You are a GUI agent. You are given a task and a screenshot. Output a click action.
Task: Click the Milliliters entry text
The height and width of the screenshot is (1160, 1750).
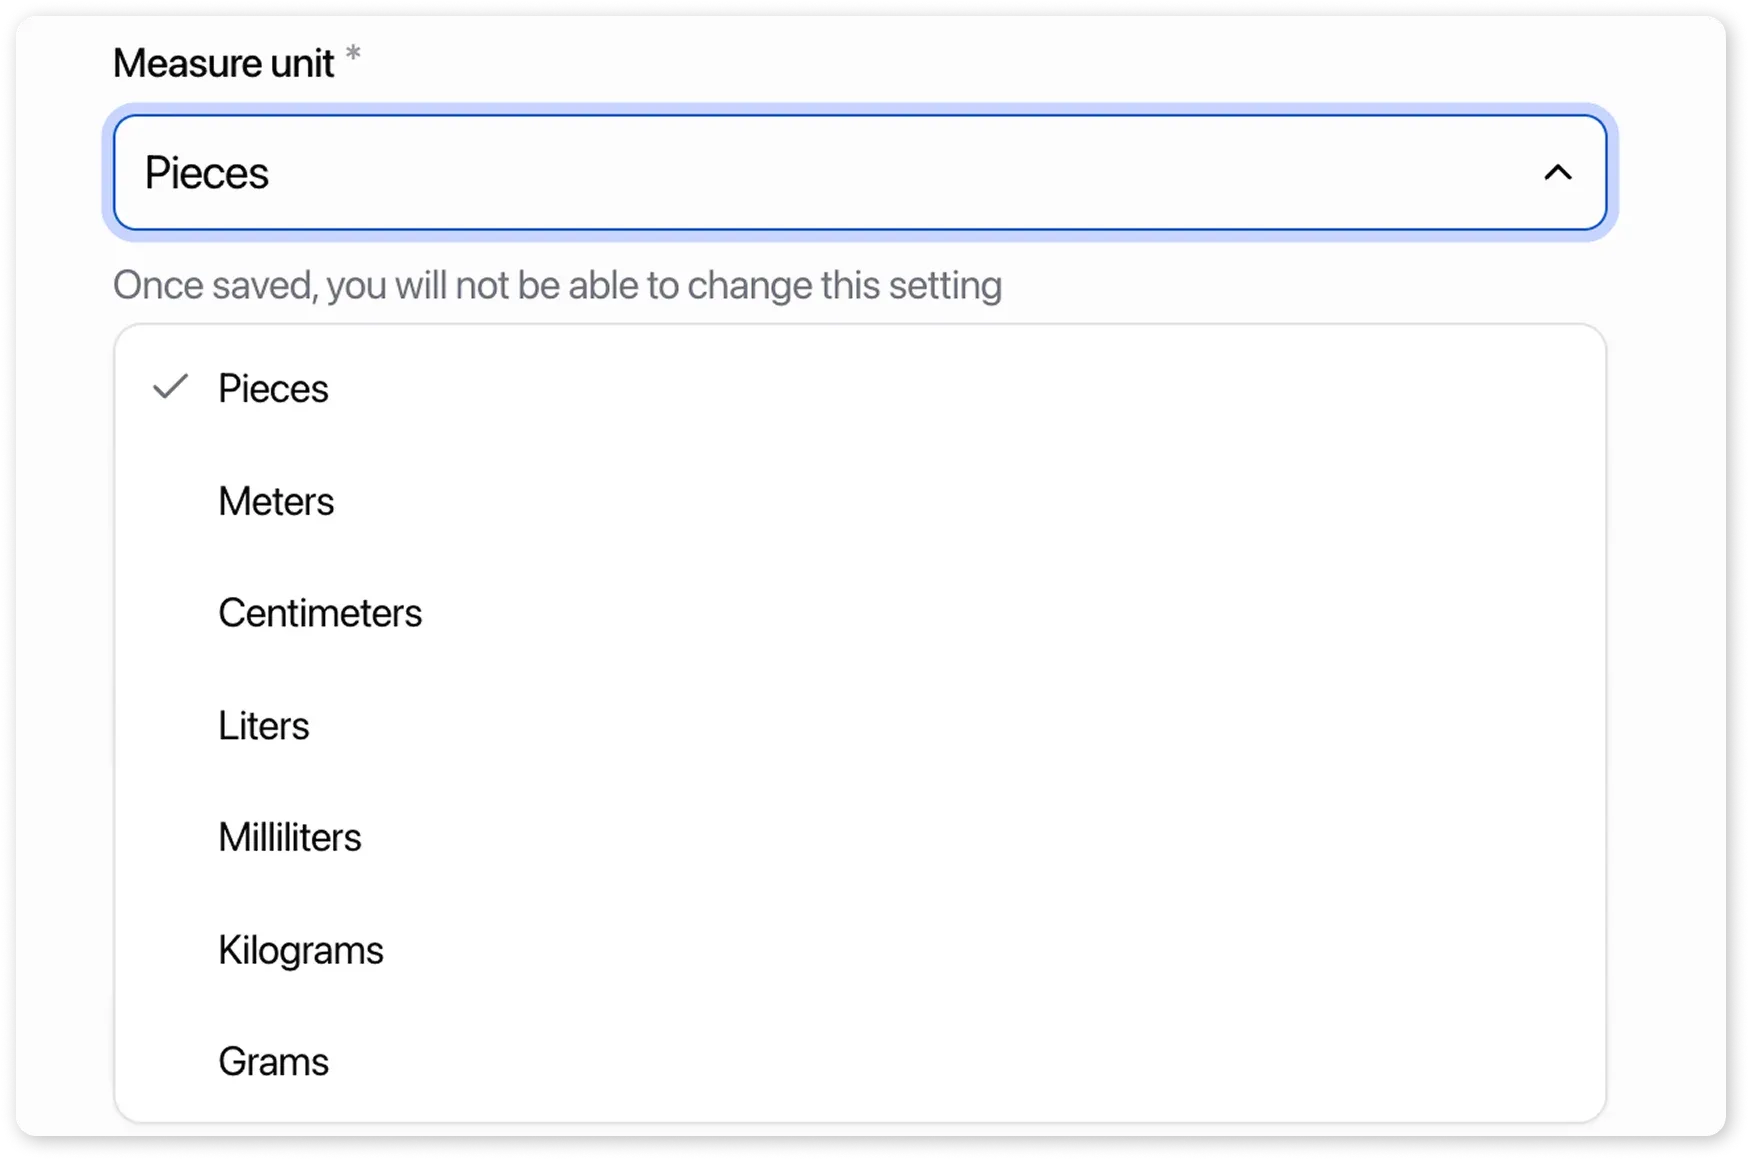click(290, 838)
